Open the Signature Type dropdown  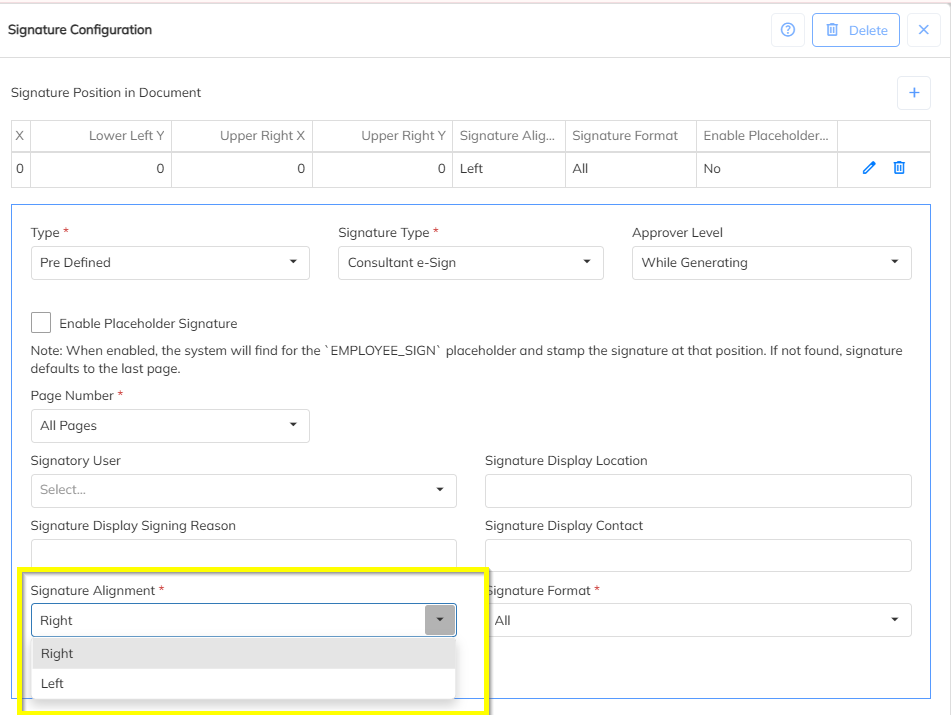(470, 262)
